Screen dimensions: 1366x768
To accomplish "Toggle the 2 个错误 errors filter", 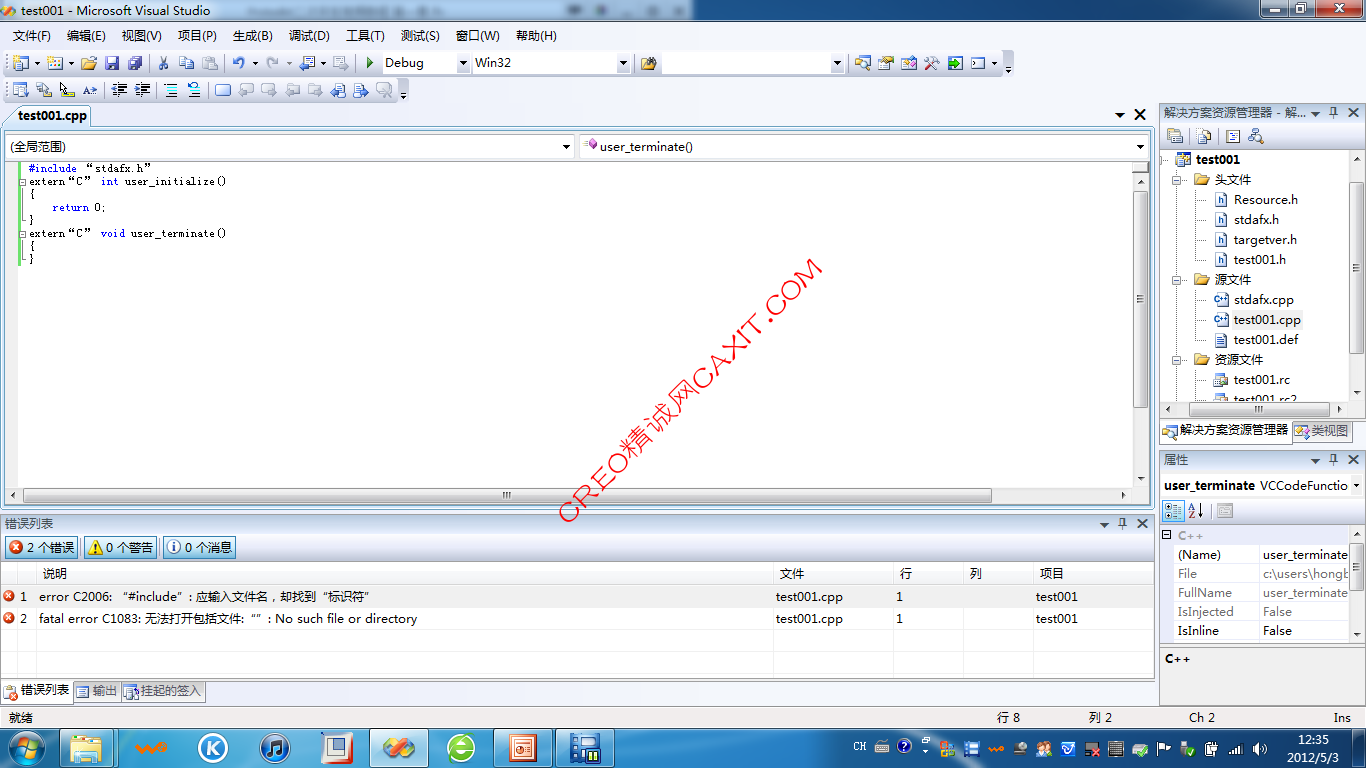I will point(42,547).
